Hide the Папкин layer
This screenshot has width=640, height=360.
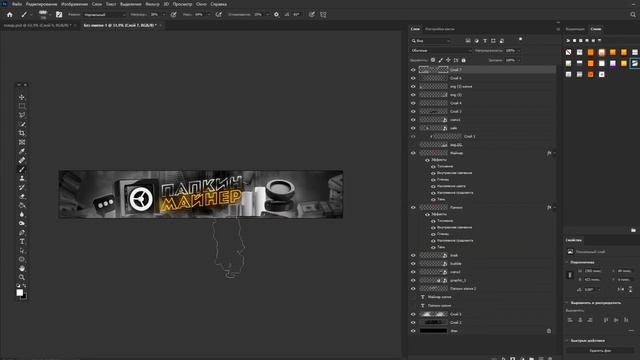413,207
